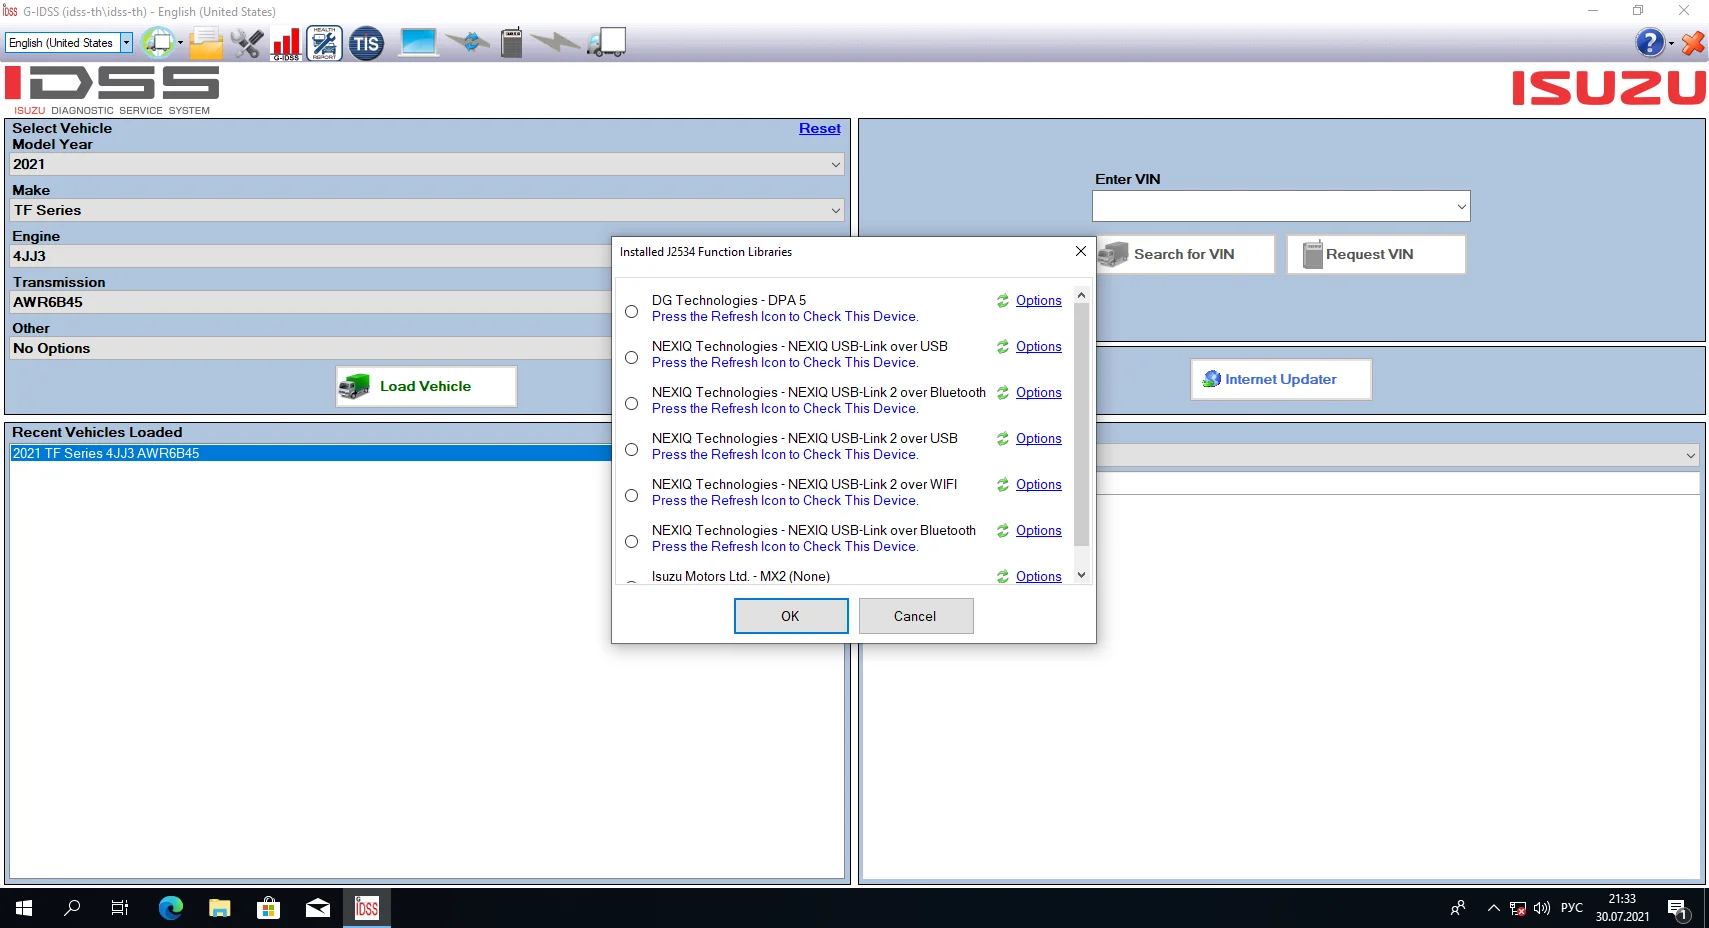Expand the small arrow next to Help icon
The width and height of the screenshot is (1709, 928).
click(1671, 44)
